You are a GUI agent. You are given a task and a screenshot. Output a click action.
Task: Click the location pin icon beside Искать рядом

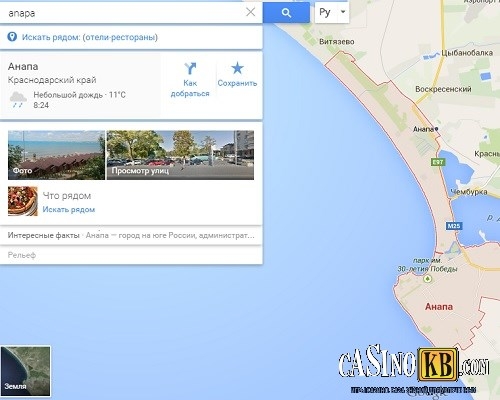(x=12, y=37)
